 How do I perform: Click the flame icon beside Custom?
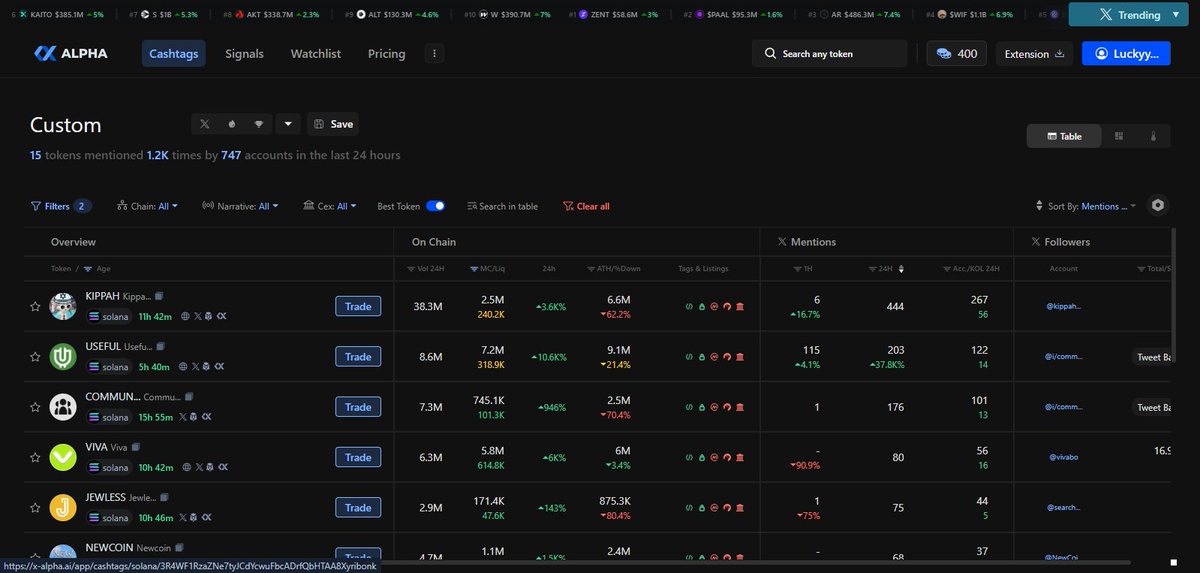(x=232, y=124)
